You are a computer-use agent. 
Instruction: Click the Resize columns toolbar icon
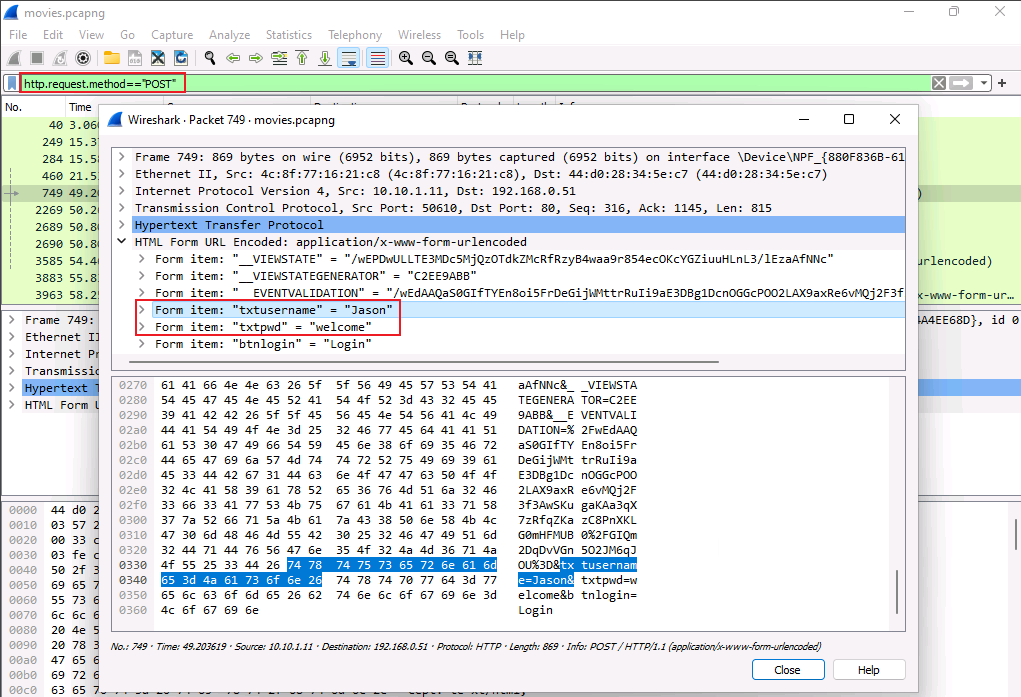[x=476, y=58]
